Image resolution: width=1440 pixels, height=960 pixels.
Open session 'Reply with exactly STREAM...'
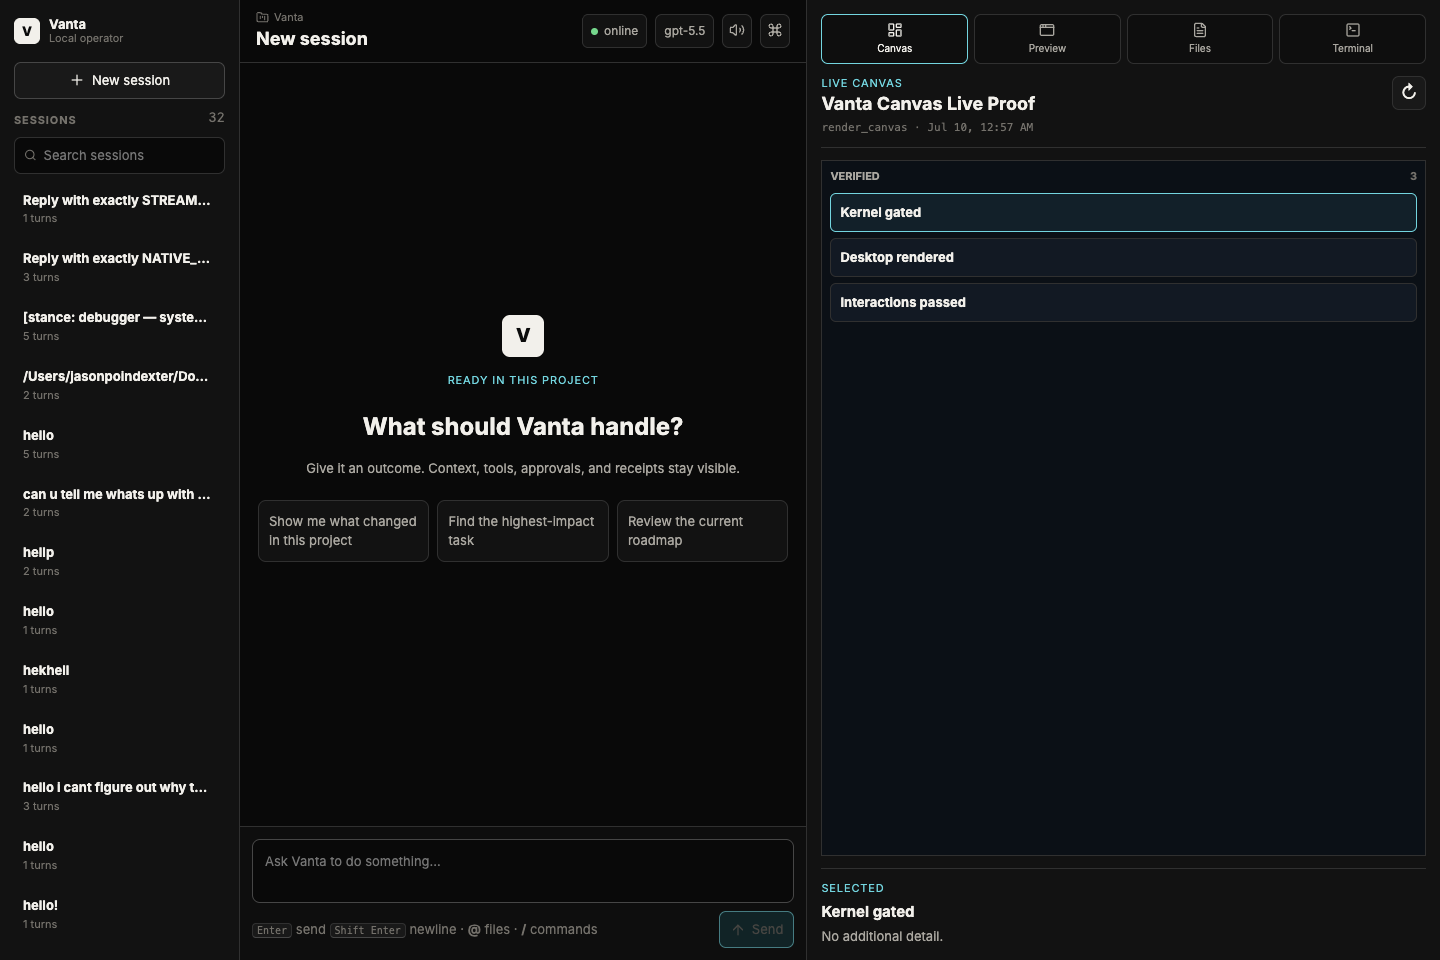tap(119, 208)
